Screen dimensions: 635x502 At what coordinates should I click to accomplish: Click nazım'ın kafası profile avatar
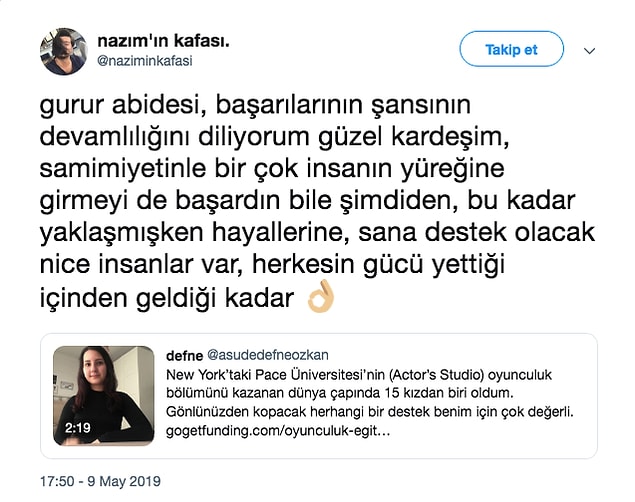(64, 51)
